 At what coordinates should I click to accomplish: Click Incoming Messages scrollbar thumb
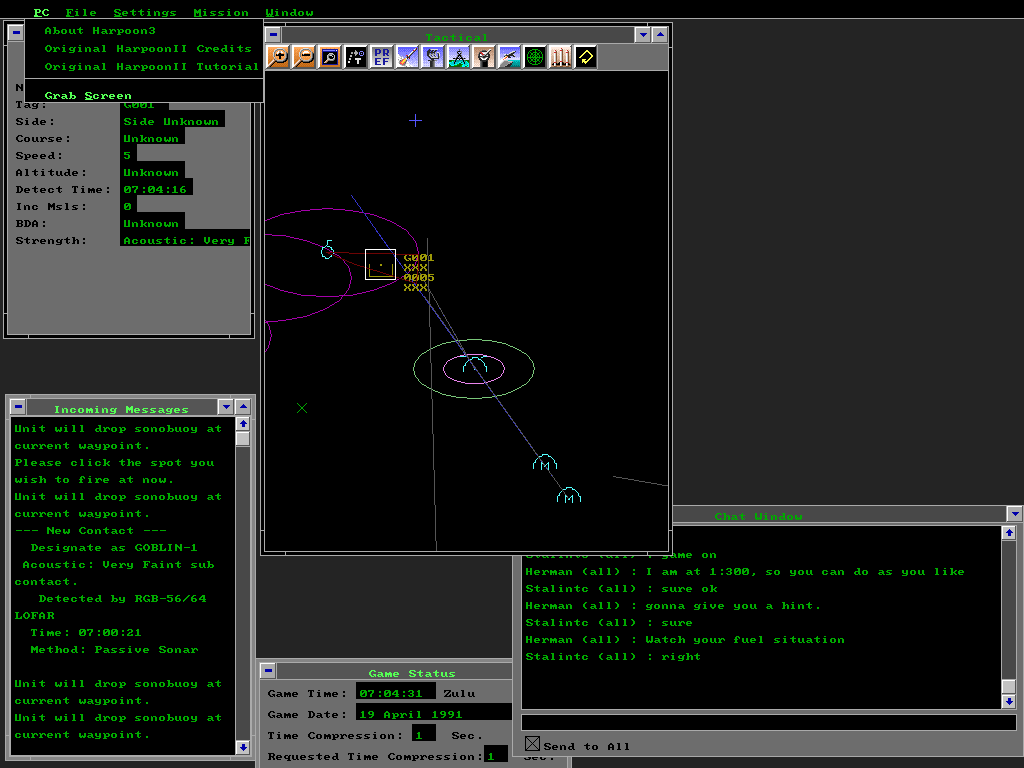[243, 439]
